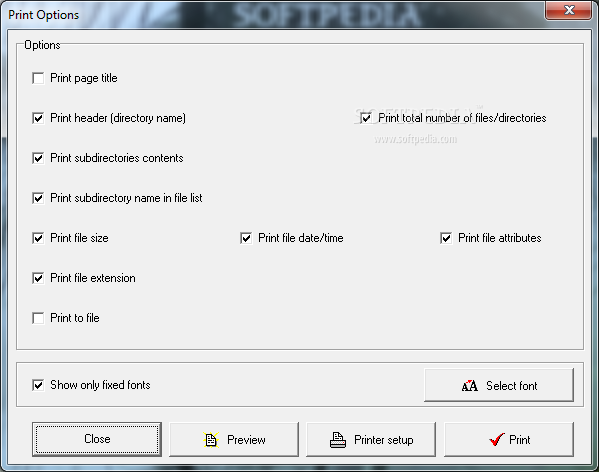Uncheck Print file attributes

pos(446,238)
